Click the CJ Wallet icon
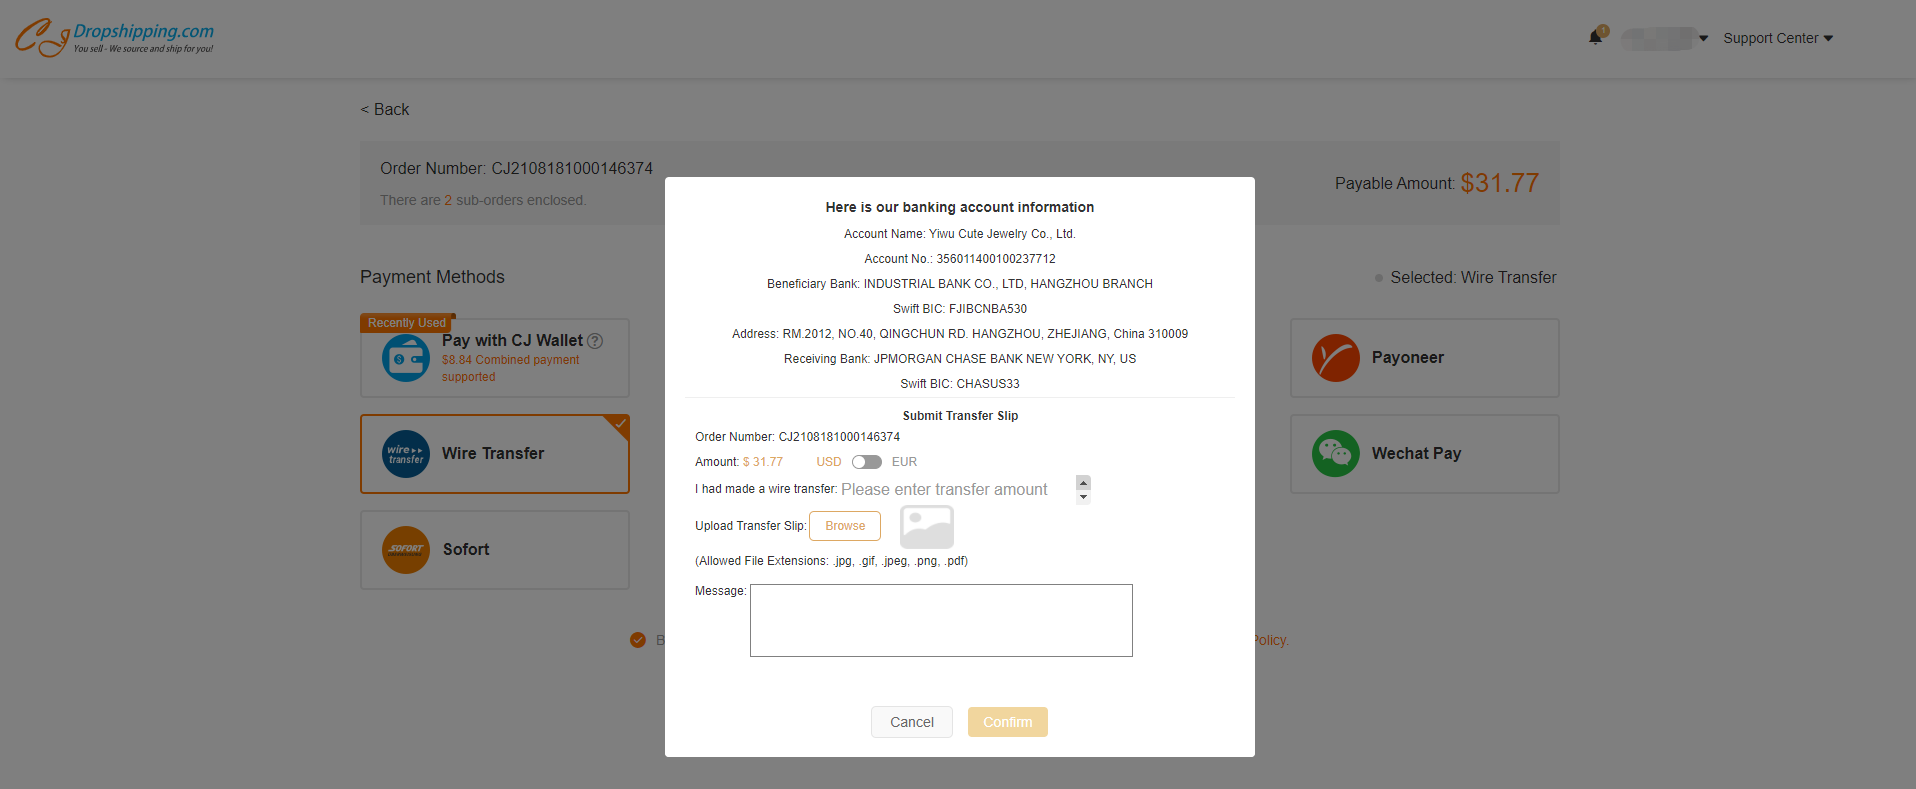This screenshot has width=1916, height=789. 406,358
